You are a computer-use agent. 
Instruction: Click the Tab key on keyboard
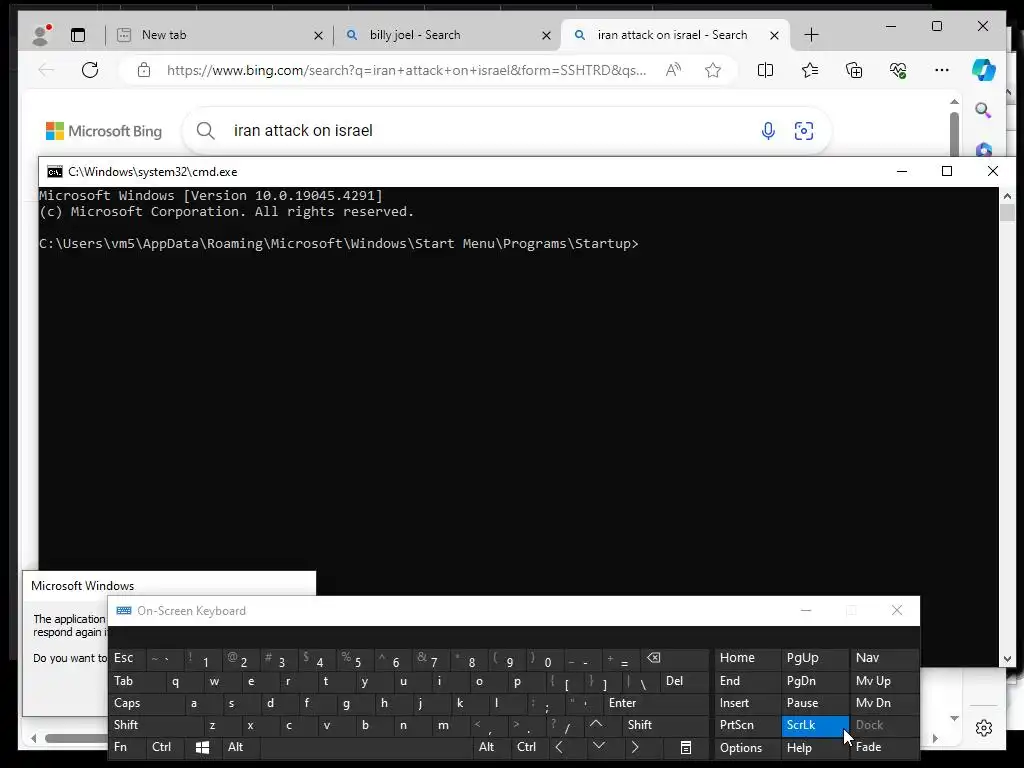pos(136,681)
